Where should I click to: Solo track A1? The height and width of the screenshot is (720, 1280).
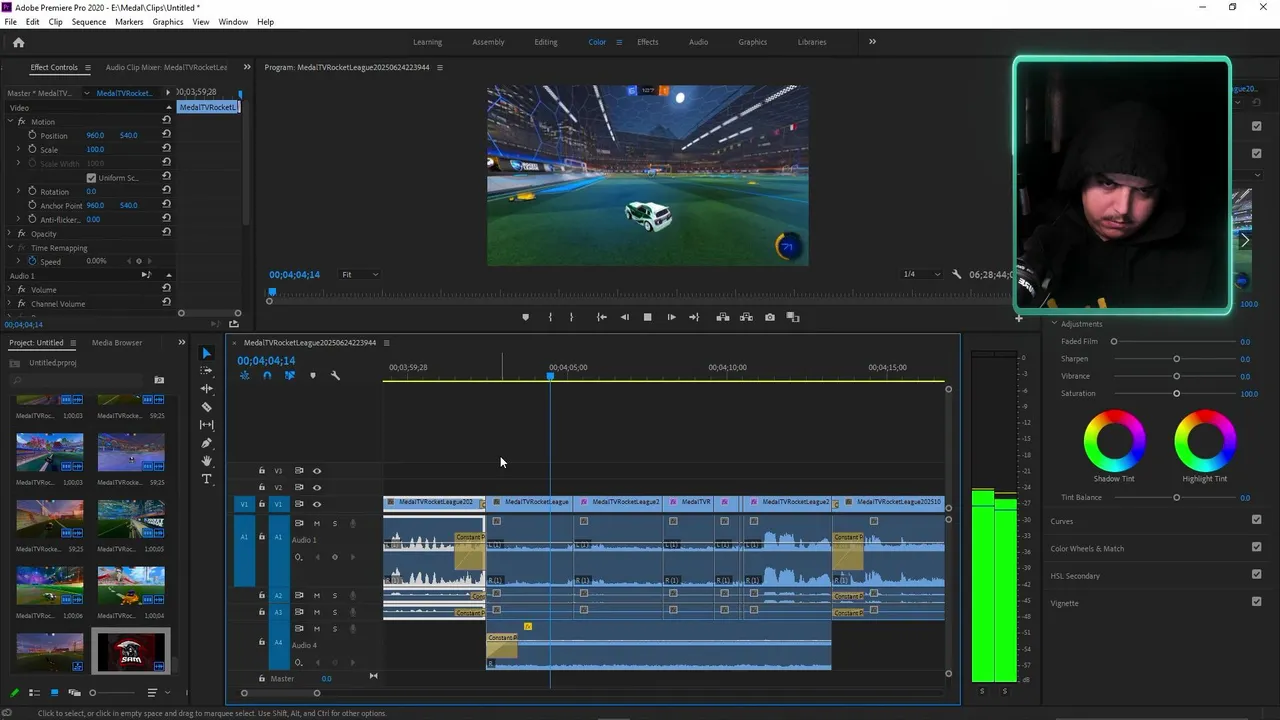(334, 523)
